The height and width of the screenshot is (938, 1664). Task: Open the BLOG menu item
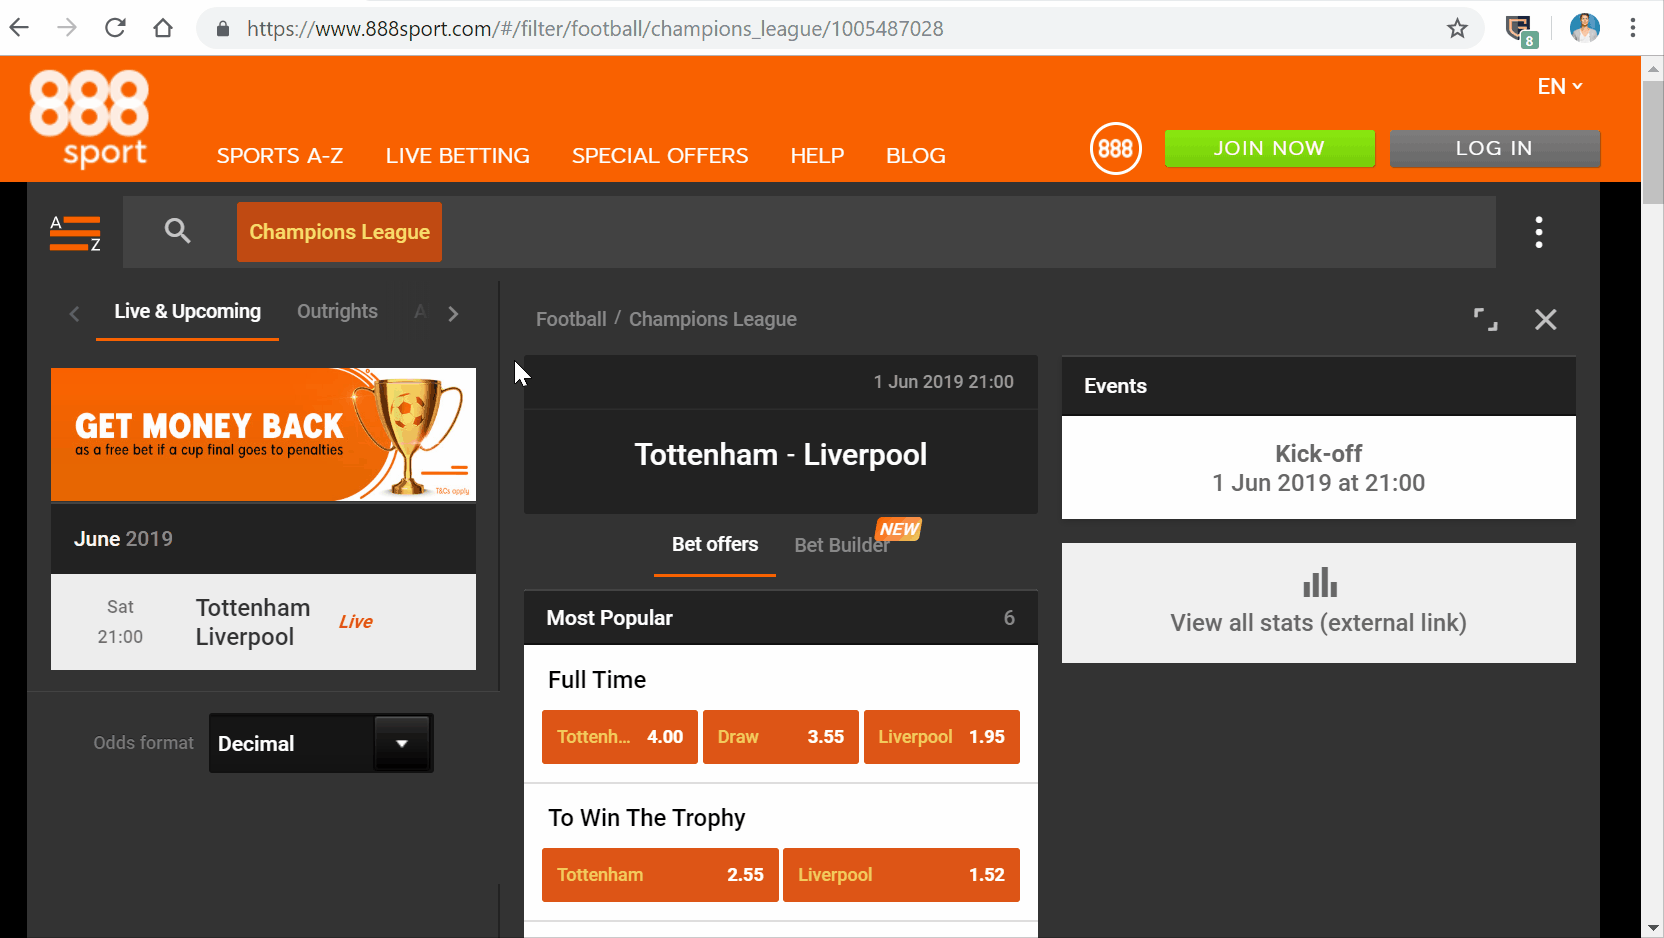click(916, 156)
